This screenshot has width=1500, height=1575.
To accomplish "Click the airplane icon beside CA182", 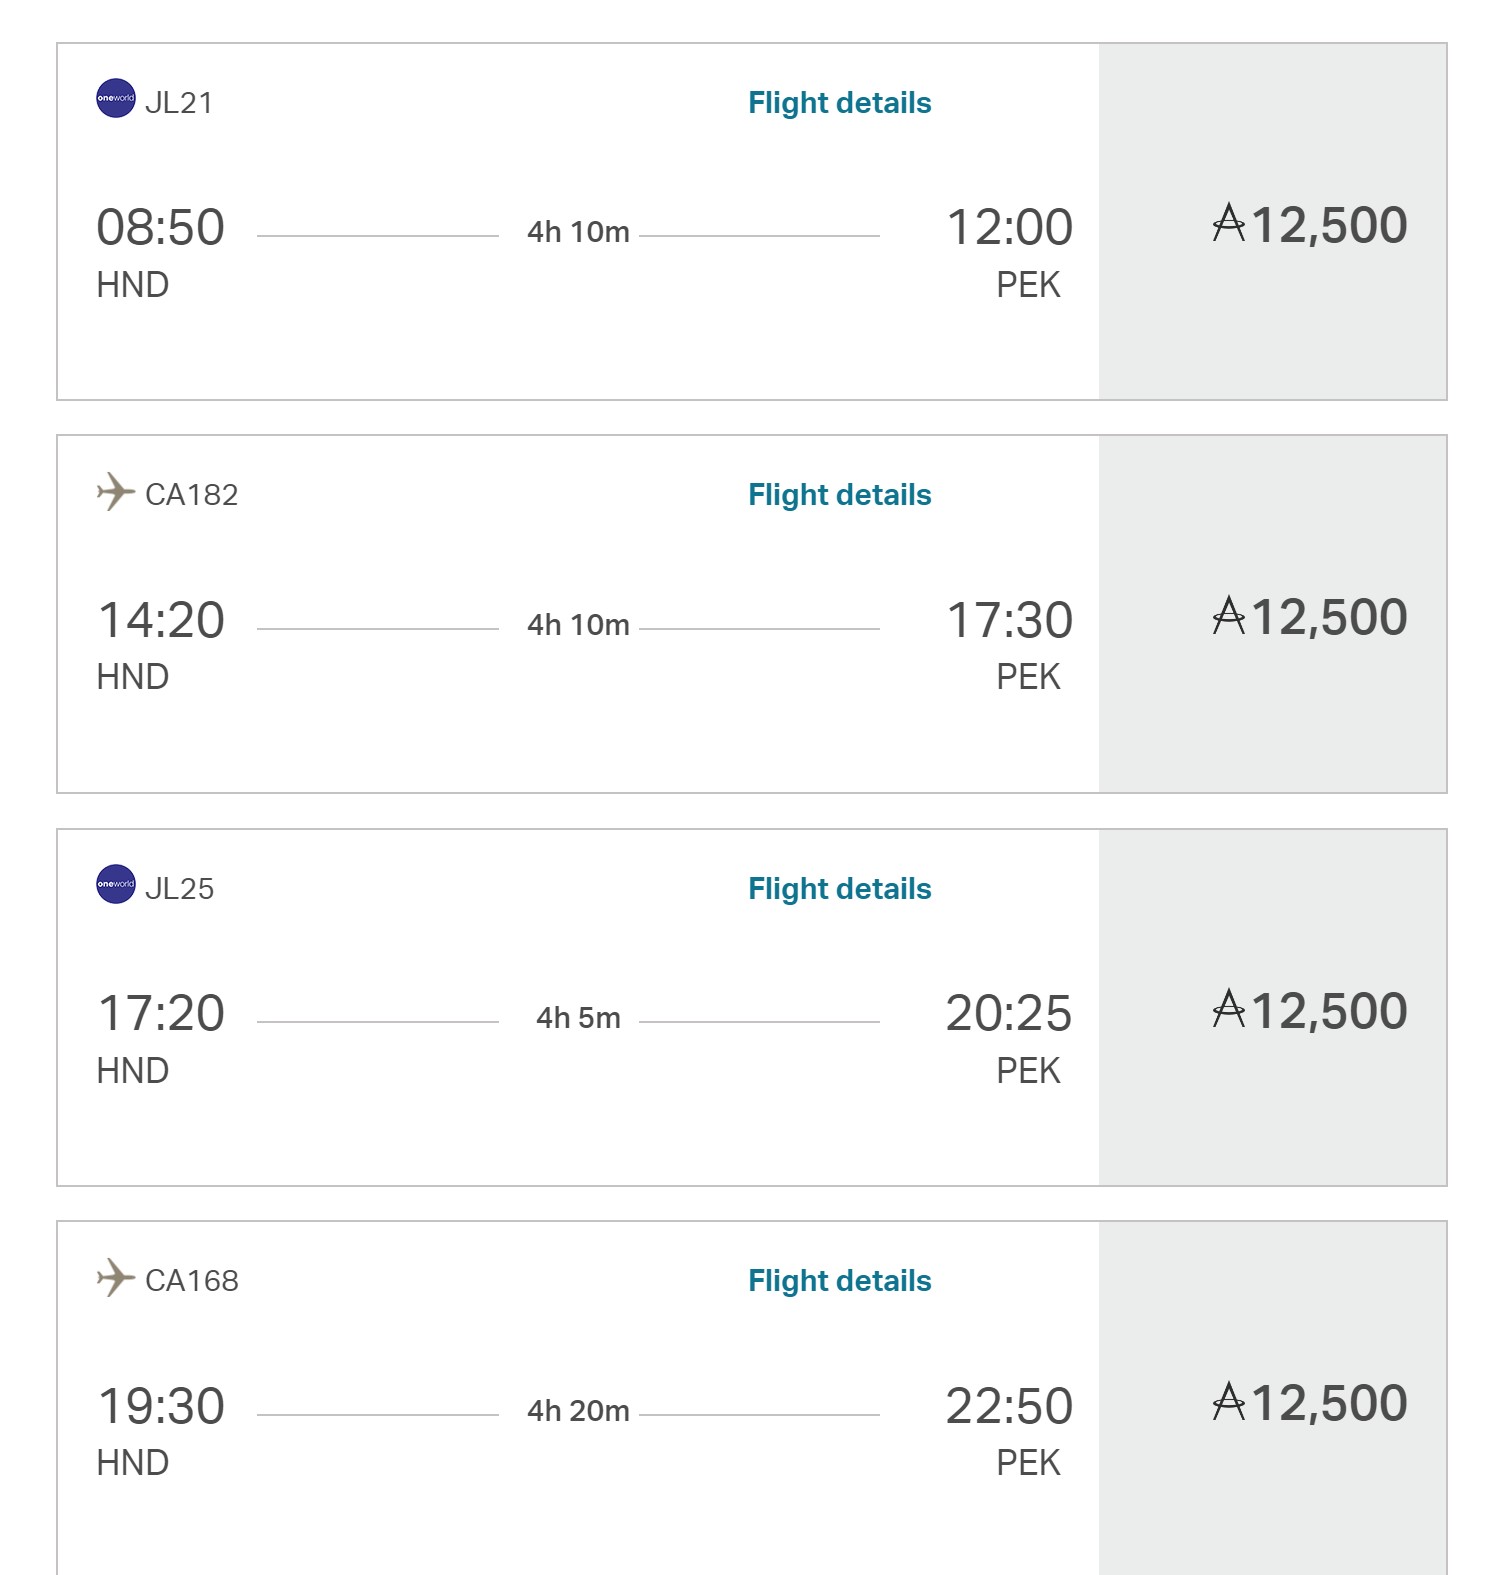I will click(116, 492).
